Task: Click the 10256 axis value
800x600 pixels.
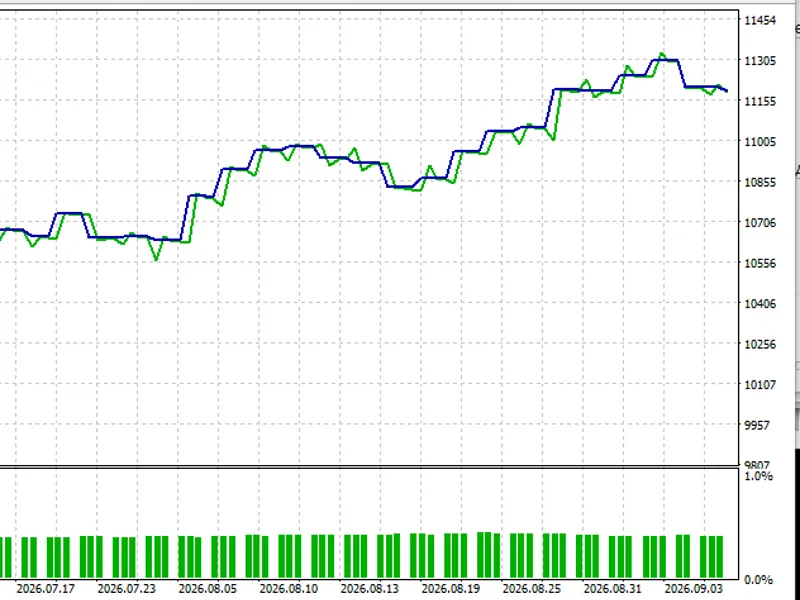Action: [760, 344]
